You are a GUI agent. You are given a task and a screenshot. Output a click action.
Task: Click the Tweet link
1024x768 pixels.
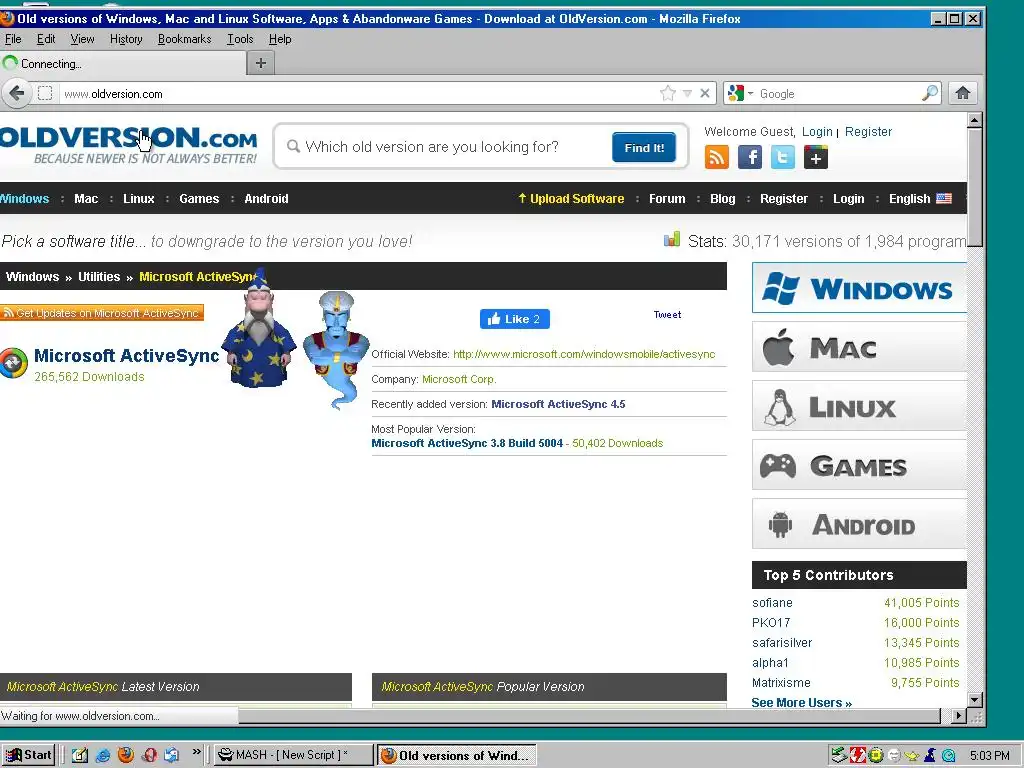[667, 315]
